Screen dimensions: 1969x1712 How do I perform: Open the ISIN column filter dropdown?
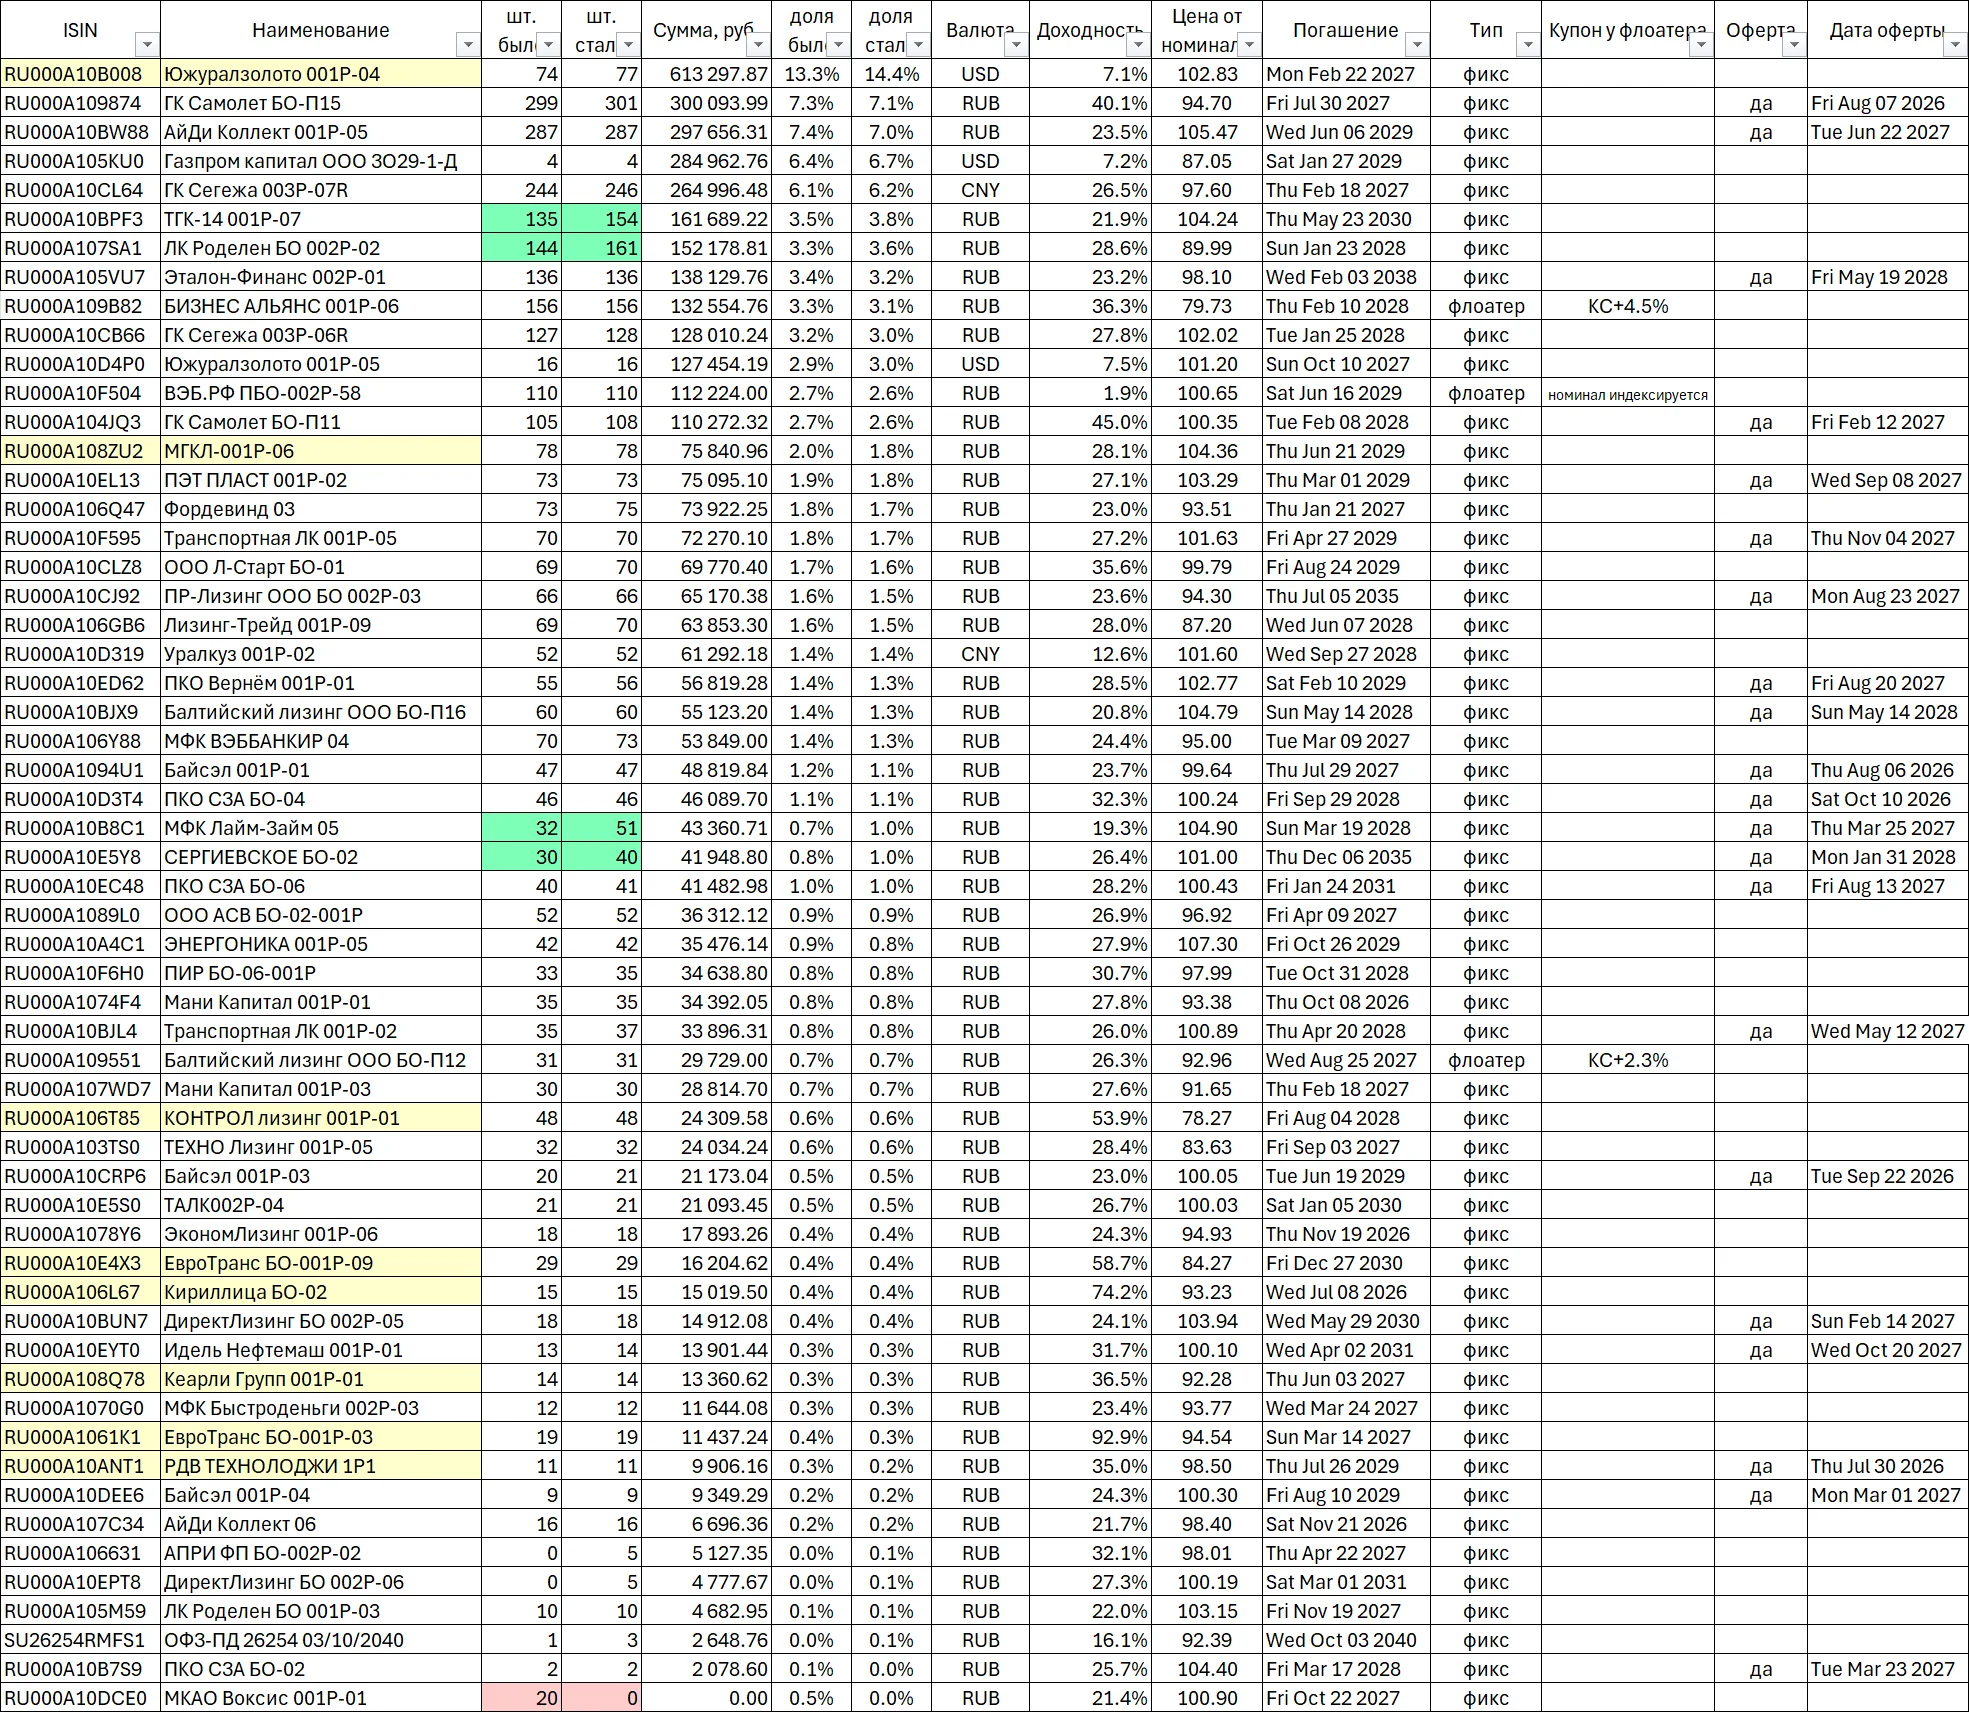coord(147,45)
